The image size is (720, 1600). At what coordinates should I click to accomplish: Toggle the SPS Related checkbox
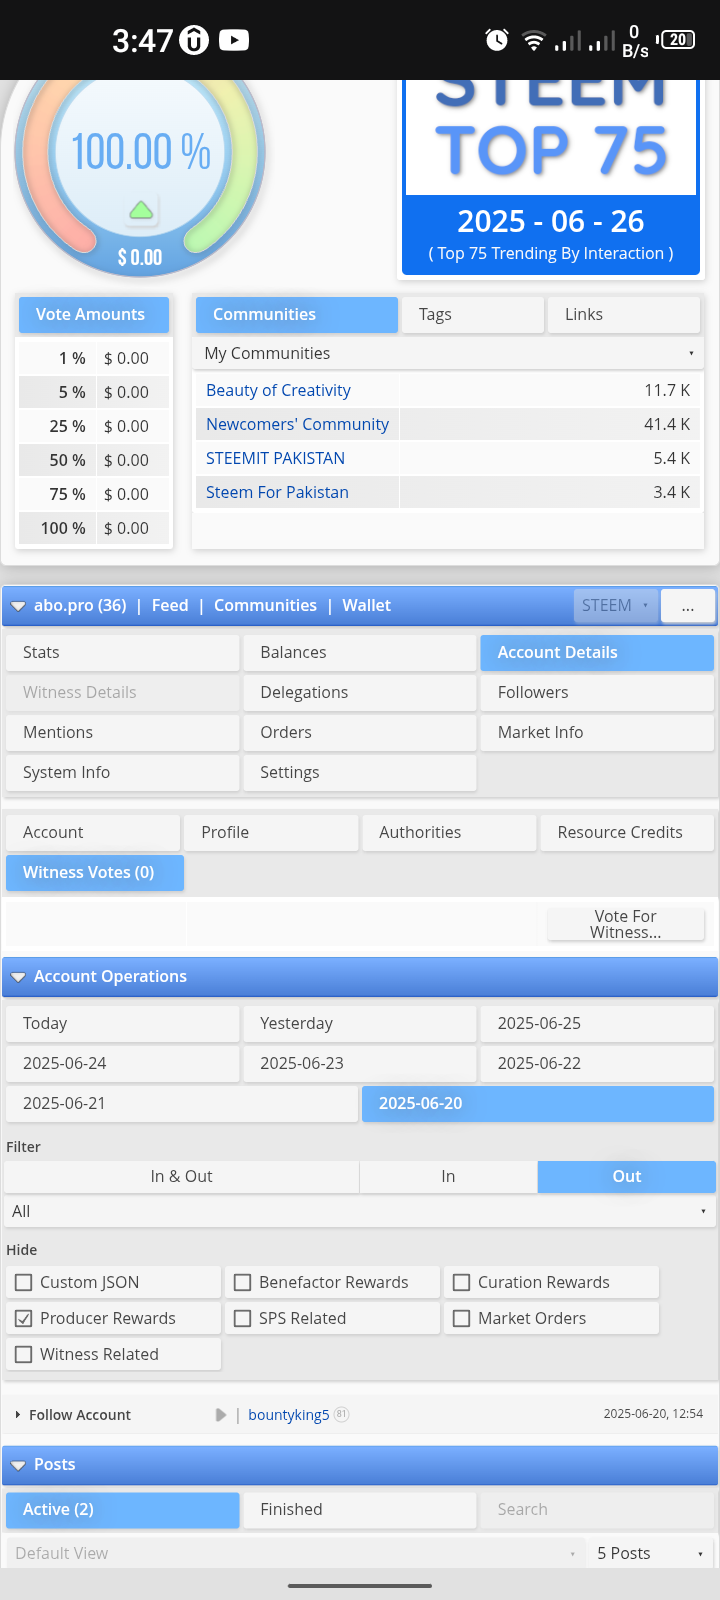tap(242, 1318)
